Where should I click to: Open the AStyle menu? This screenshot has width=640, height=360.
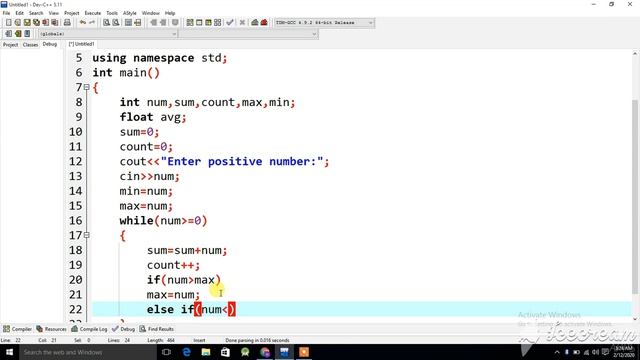click(130, 13)
